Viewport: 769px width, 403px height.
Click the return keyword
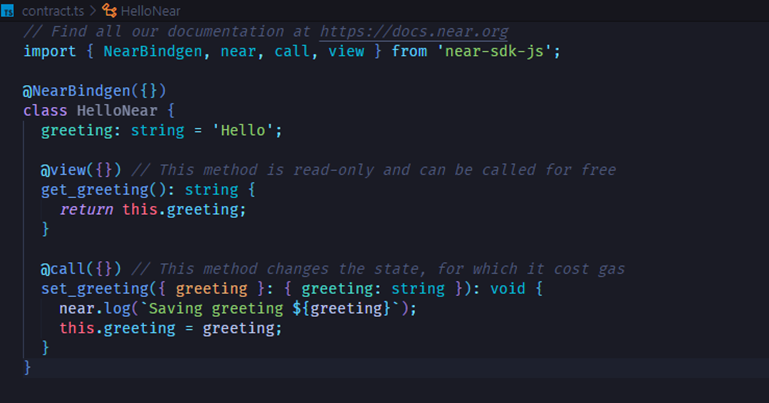click(86, 210)
